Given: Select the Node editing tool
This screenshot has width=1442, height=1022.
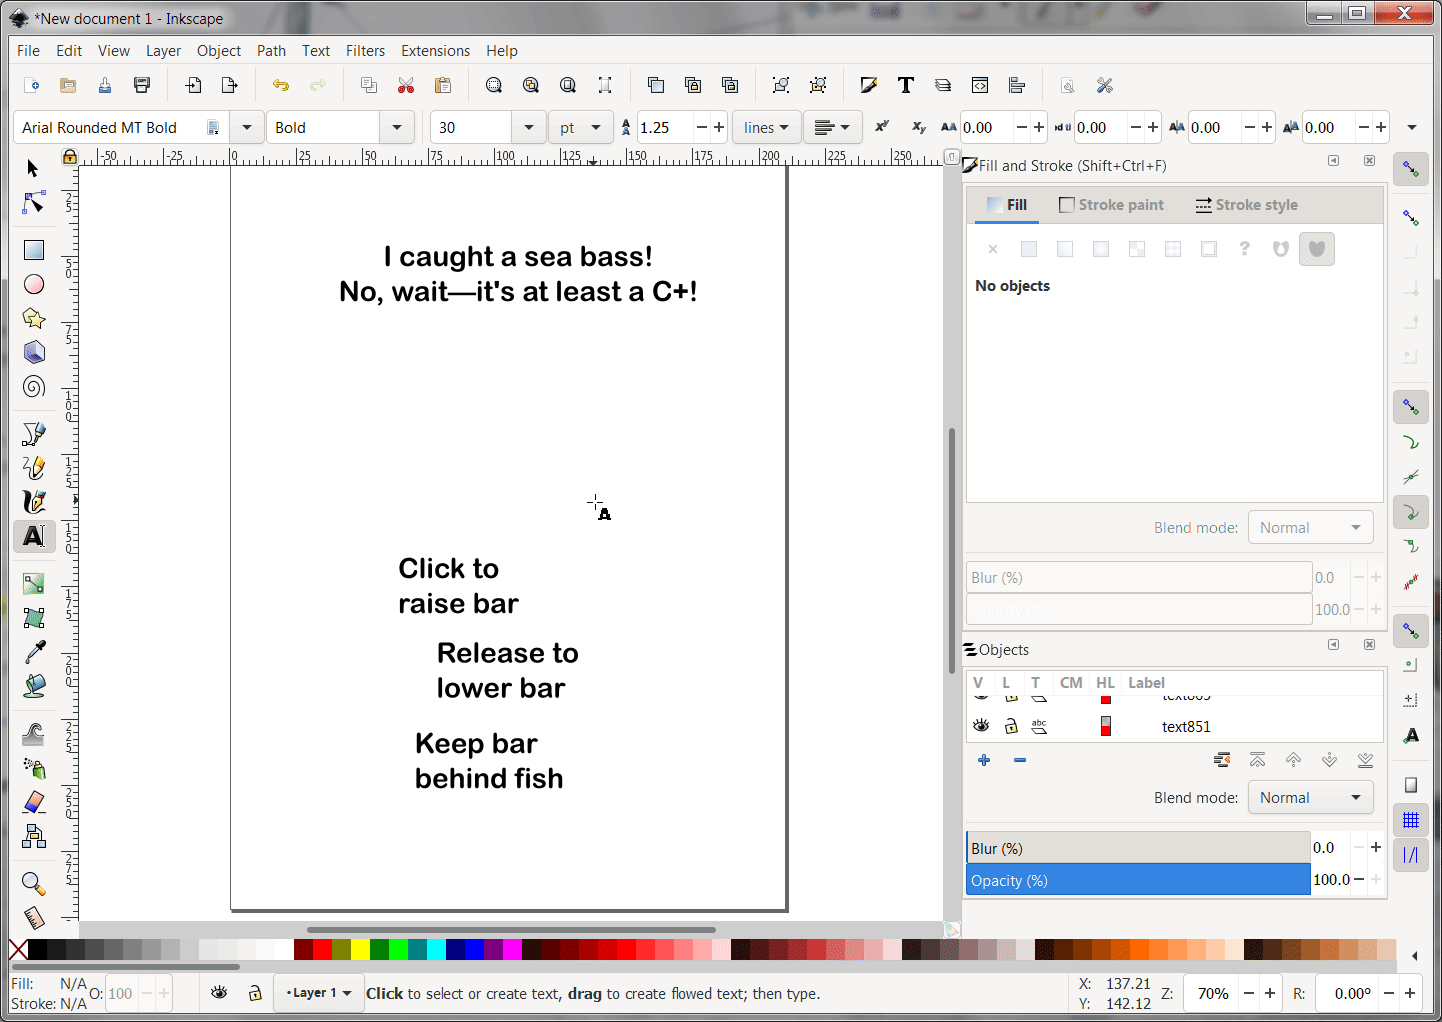Looking at the screenshot, I should pos(33,202).
